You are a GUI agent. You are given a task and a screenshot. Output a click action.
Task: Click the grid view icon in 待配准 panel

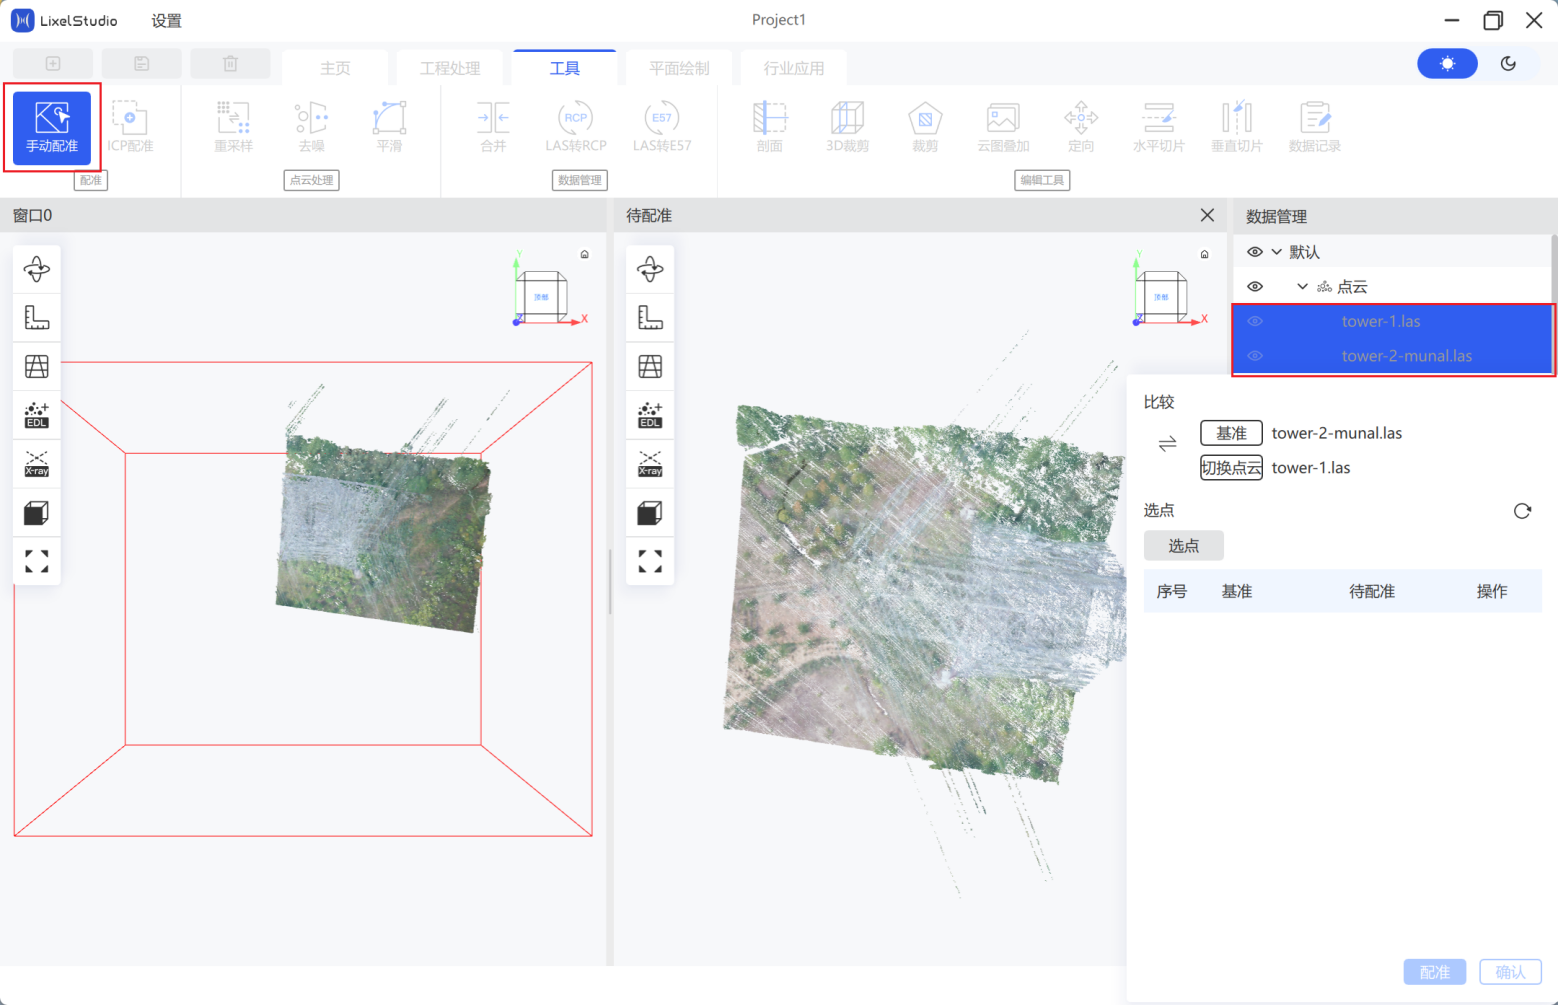click(x=650, y=366)
